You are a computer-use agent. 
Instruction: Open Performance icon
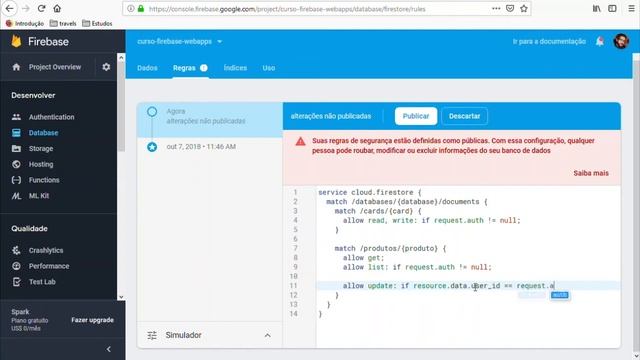(x=16, y=266)
